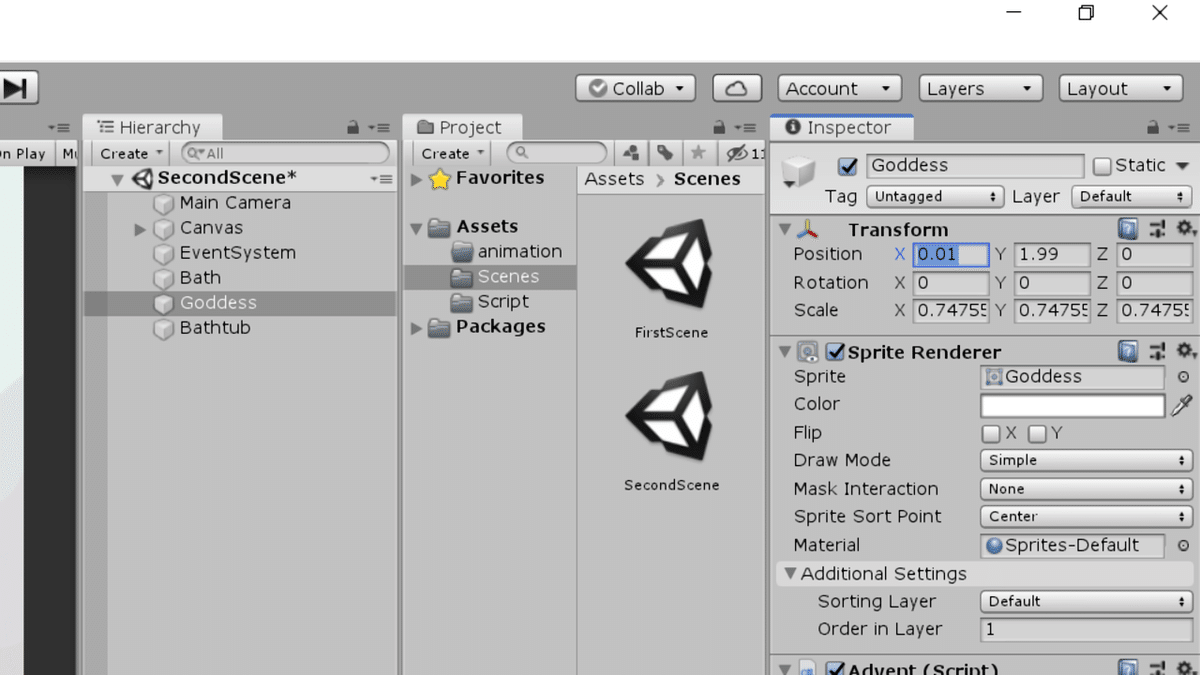
Task: Toggle the Static checkbox
Action: pyautogui.click(x=1102, y=166)
